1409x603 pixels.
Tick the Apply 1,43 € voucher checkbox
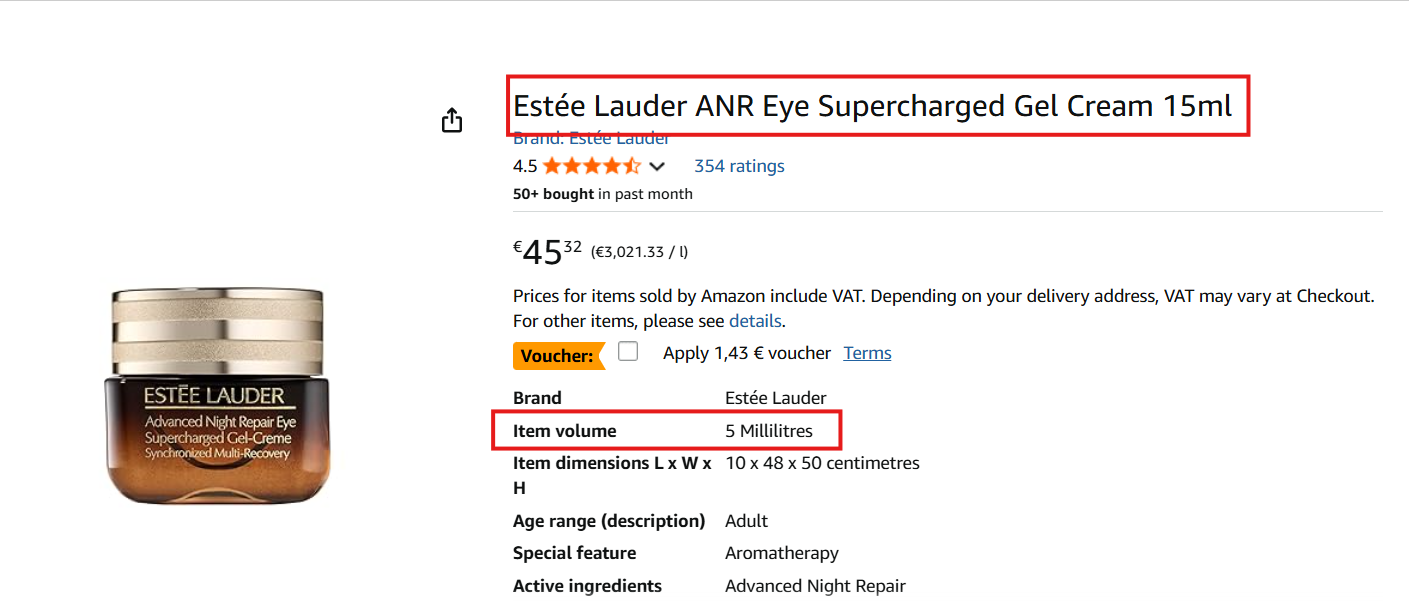pyautogui.click(x=628, y=352)
